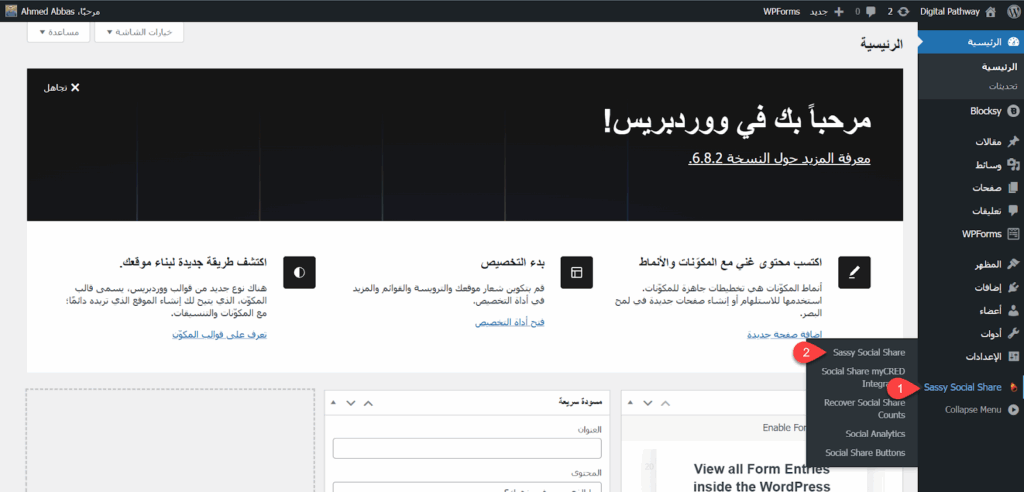
Task: Click heading اكتشف طريقة جديدة لبناء موقعك
Action: (193, 262)
